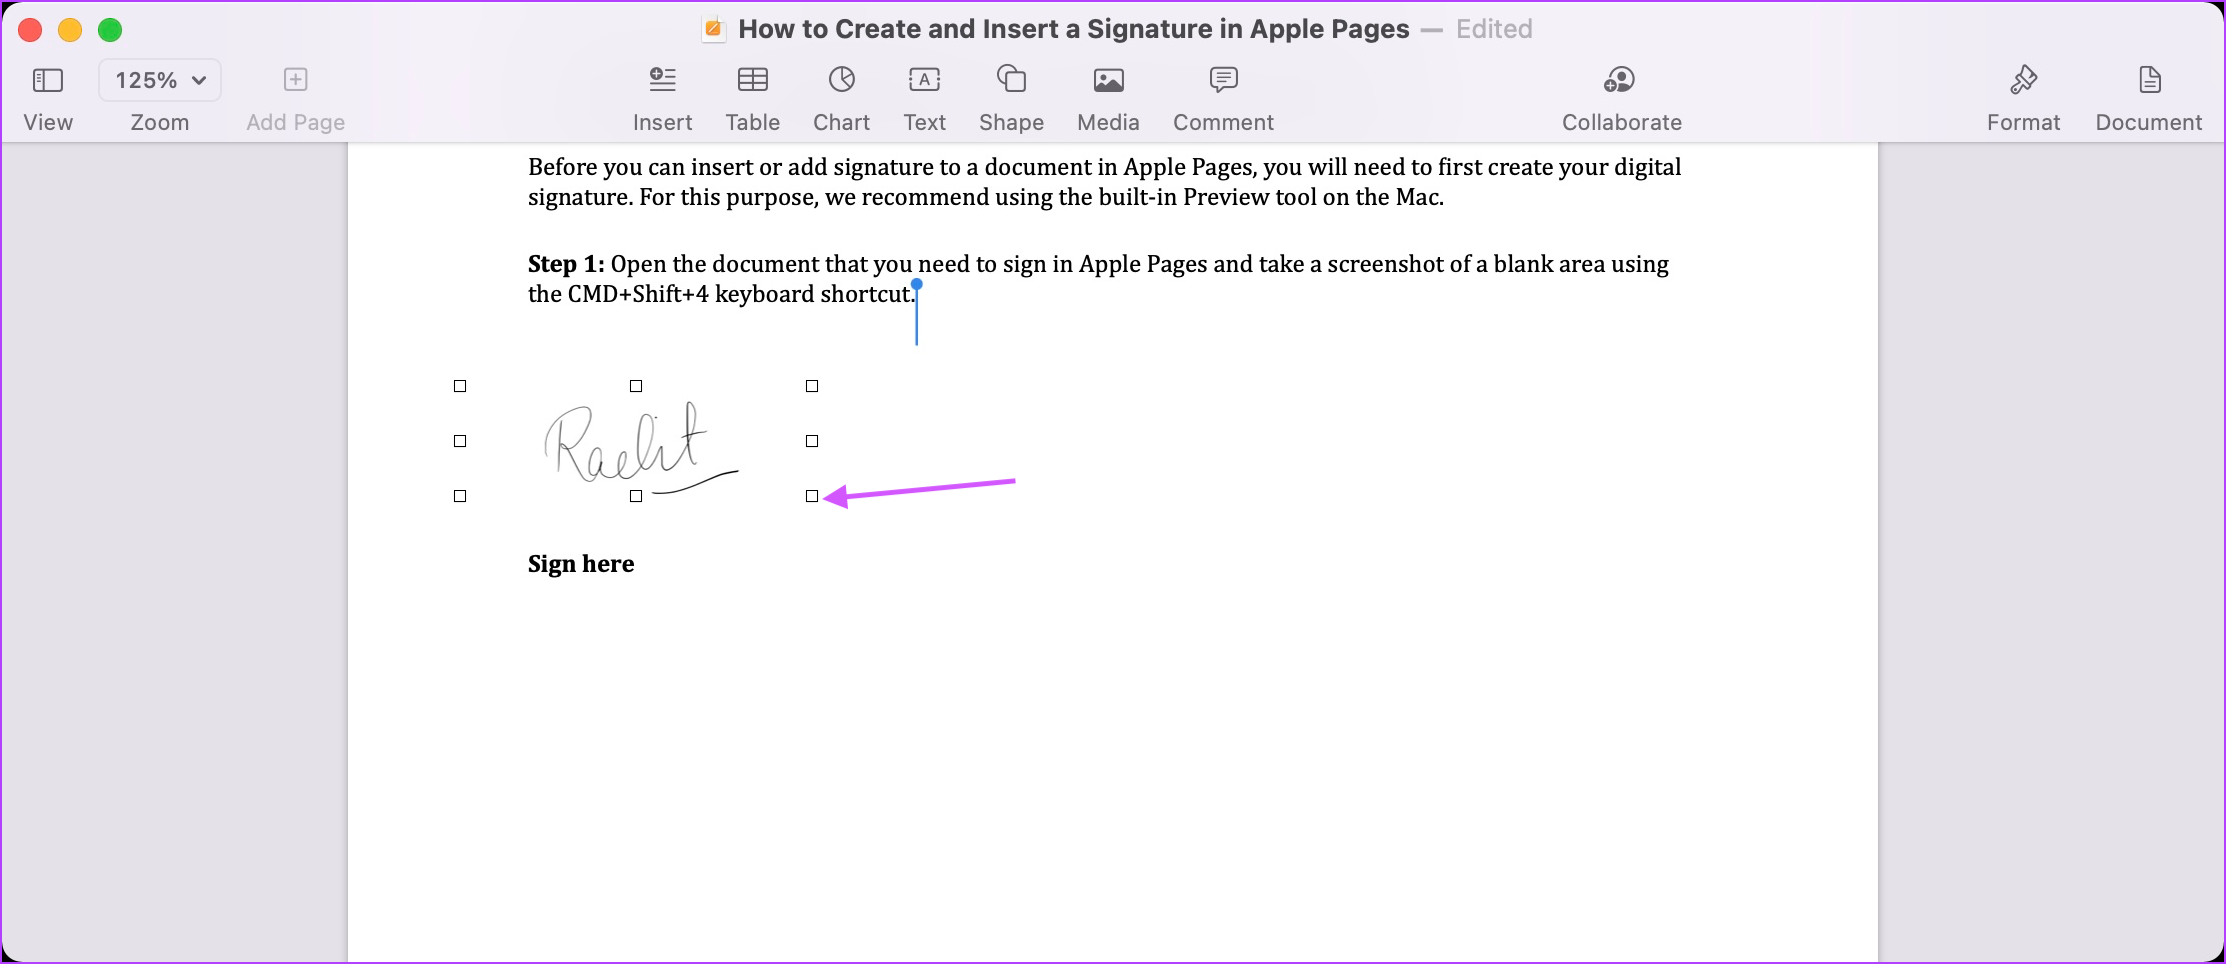Click the Pages document icon in title bar
The image size is (2226, 964).
tap(713, 29)
